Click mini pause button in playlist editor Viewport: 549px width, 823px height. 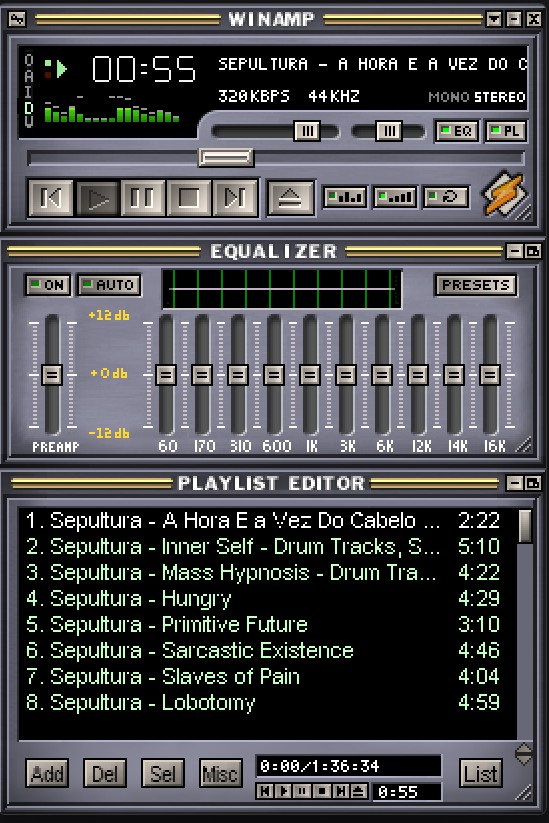[303, 790]
